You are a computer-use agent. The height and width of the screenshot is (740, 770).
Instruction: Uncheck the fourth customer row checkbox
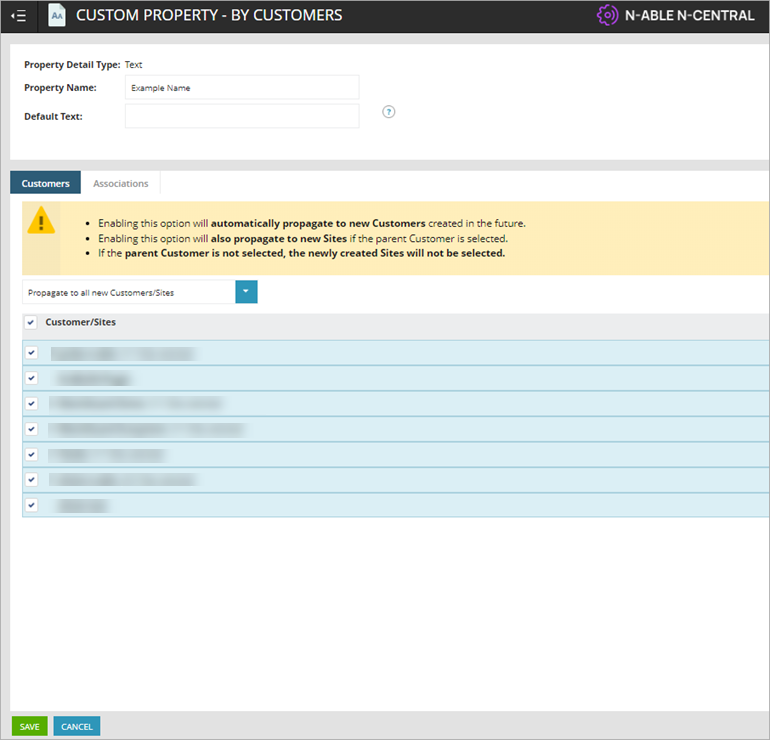click(32, 429)
